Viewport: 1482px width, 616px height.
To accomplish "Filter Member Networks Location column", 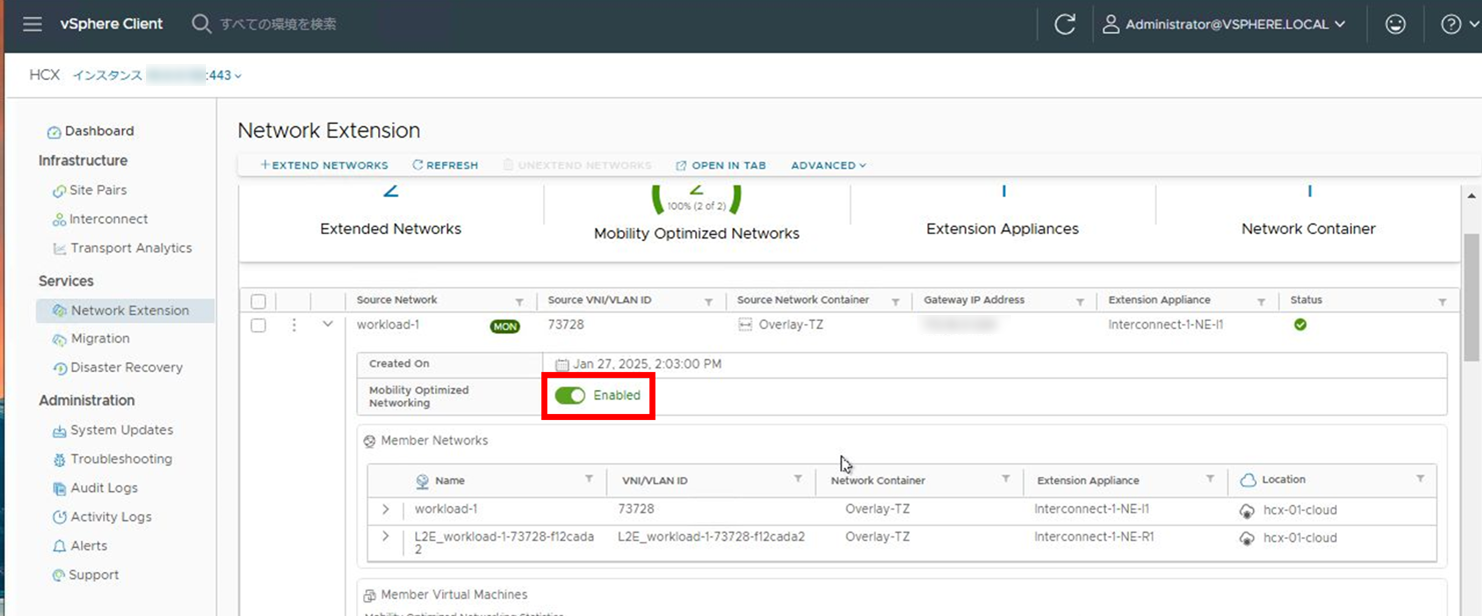I will point(1420,479).
